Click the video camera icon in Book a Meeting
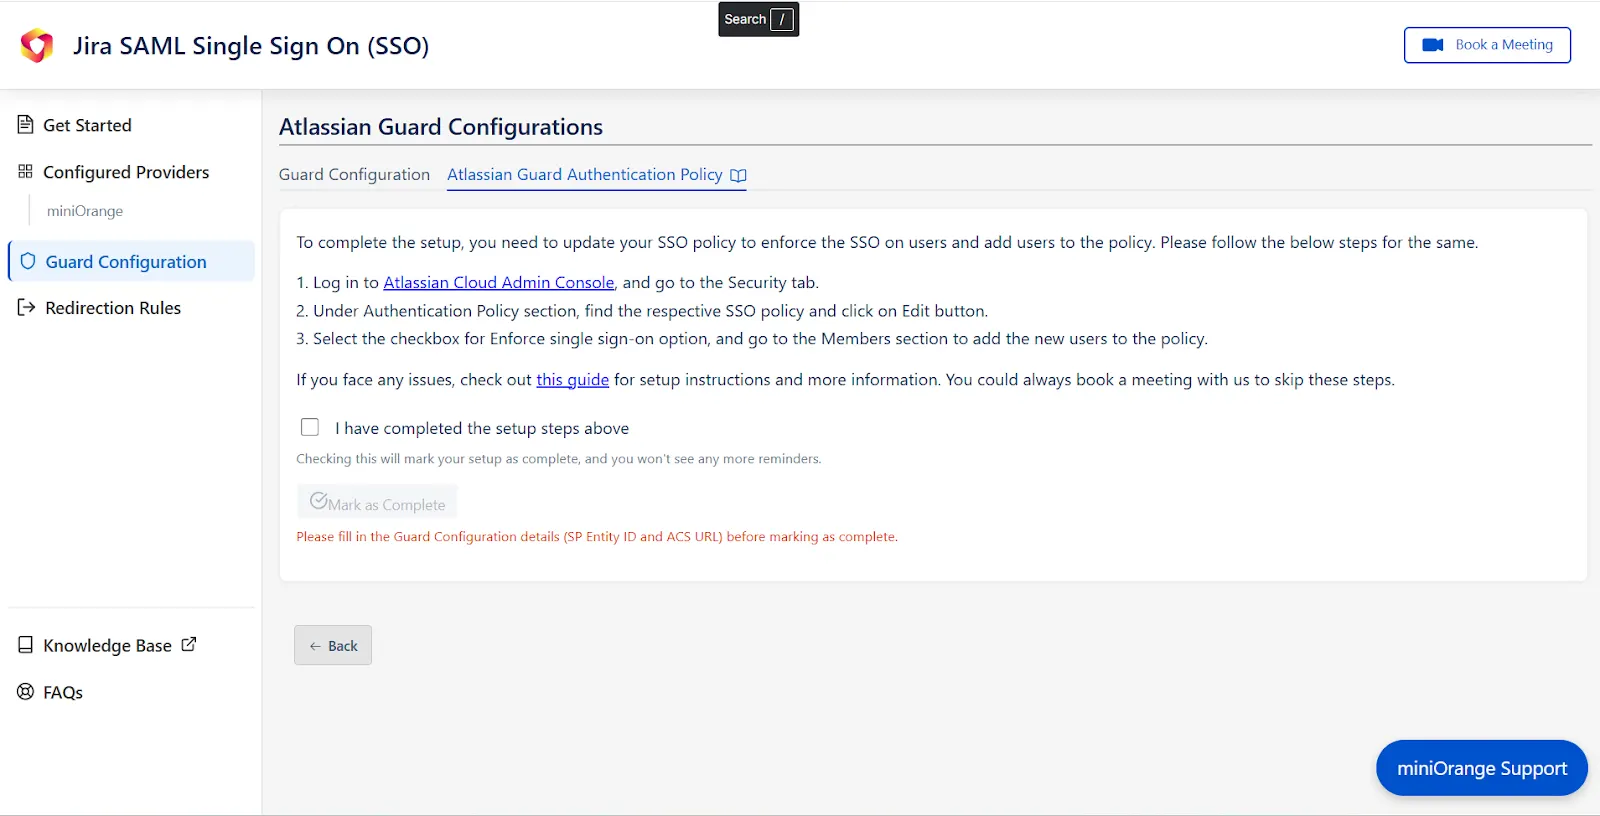 click(x=1433, y=45)
